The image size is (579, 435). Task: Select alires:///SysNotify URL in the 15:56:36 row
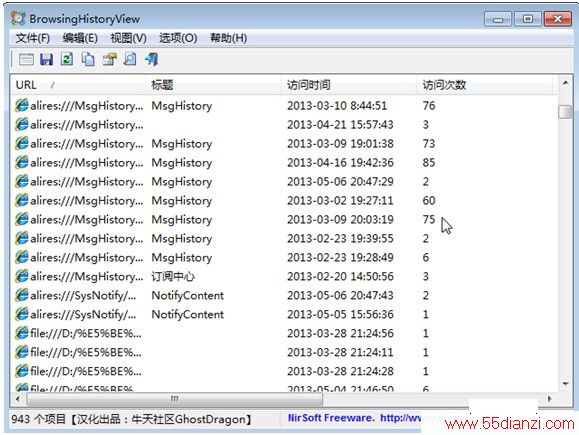pyautogui.click(x=83, y=314)
